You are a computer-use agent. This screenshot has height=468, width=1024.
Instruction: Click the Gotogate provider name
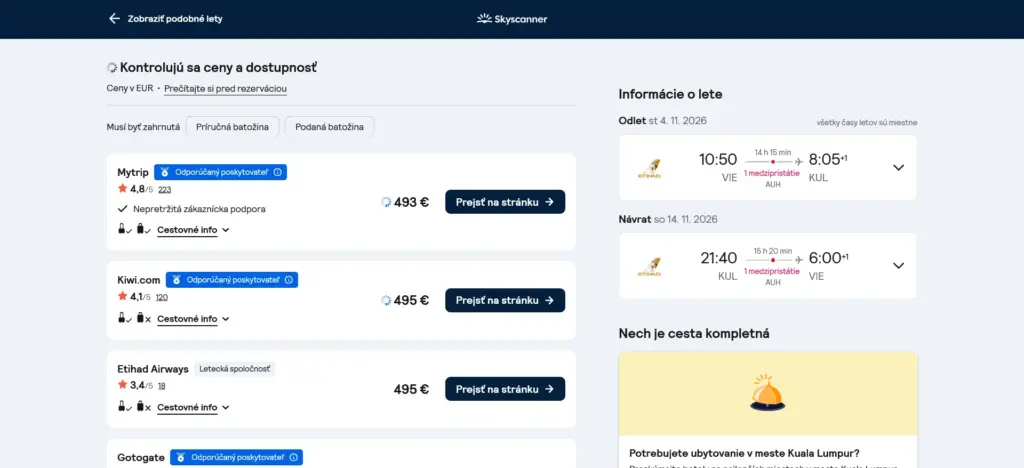tap(141, 458)
